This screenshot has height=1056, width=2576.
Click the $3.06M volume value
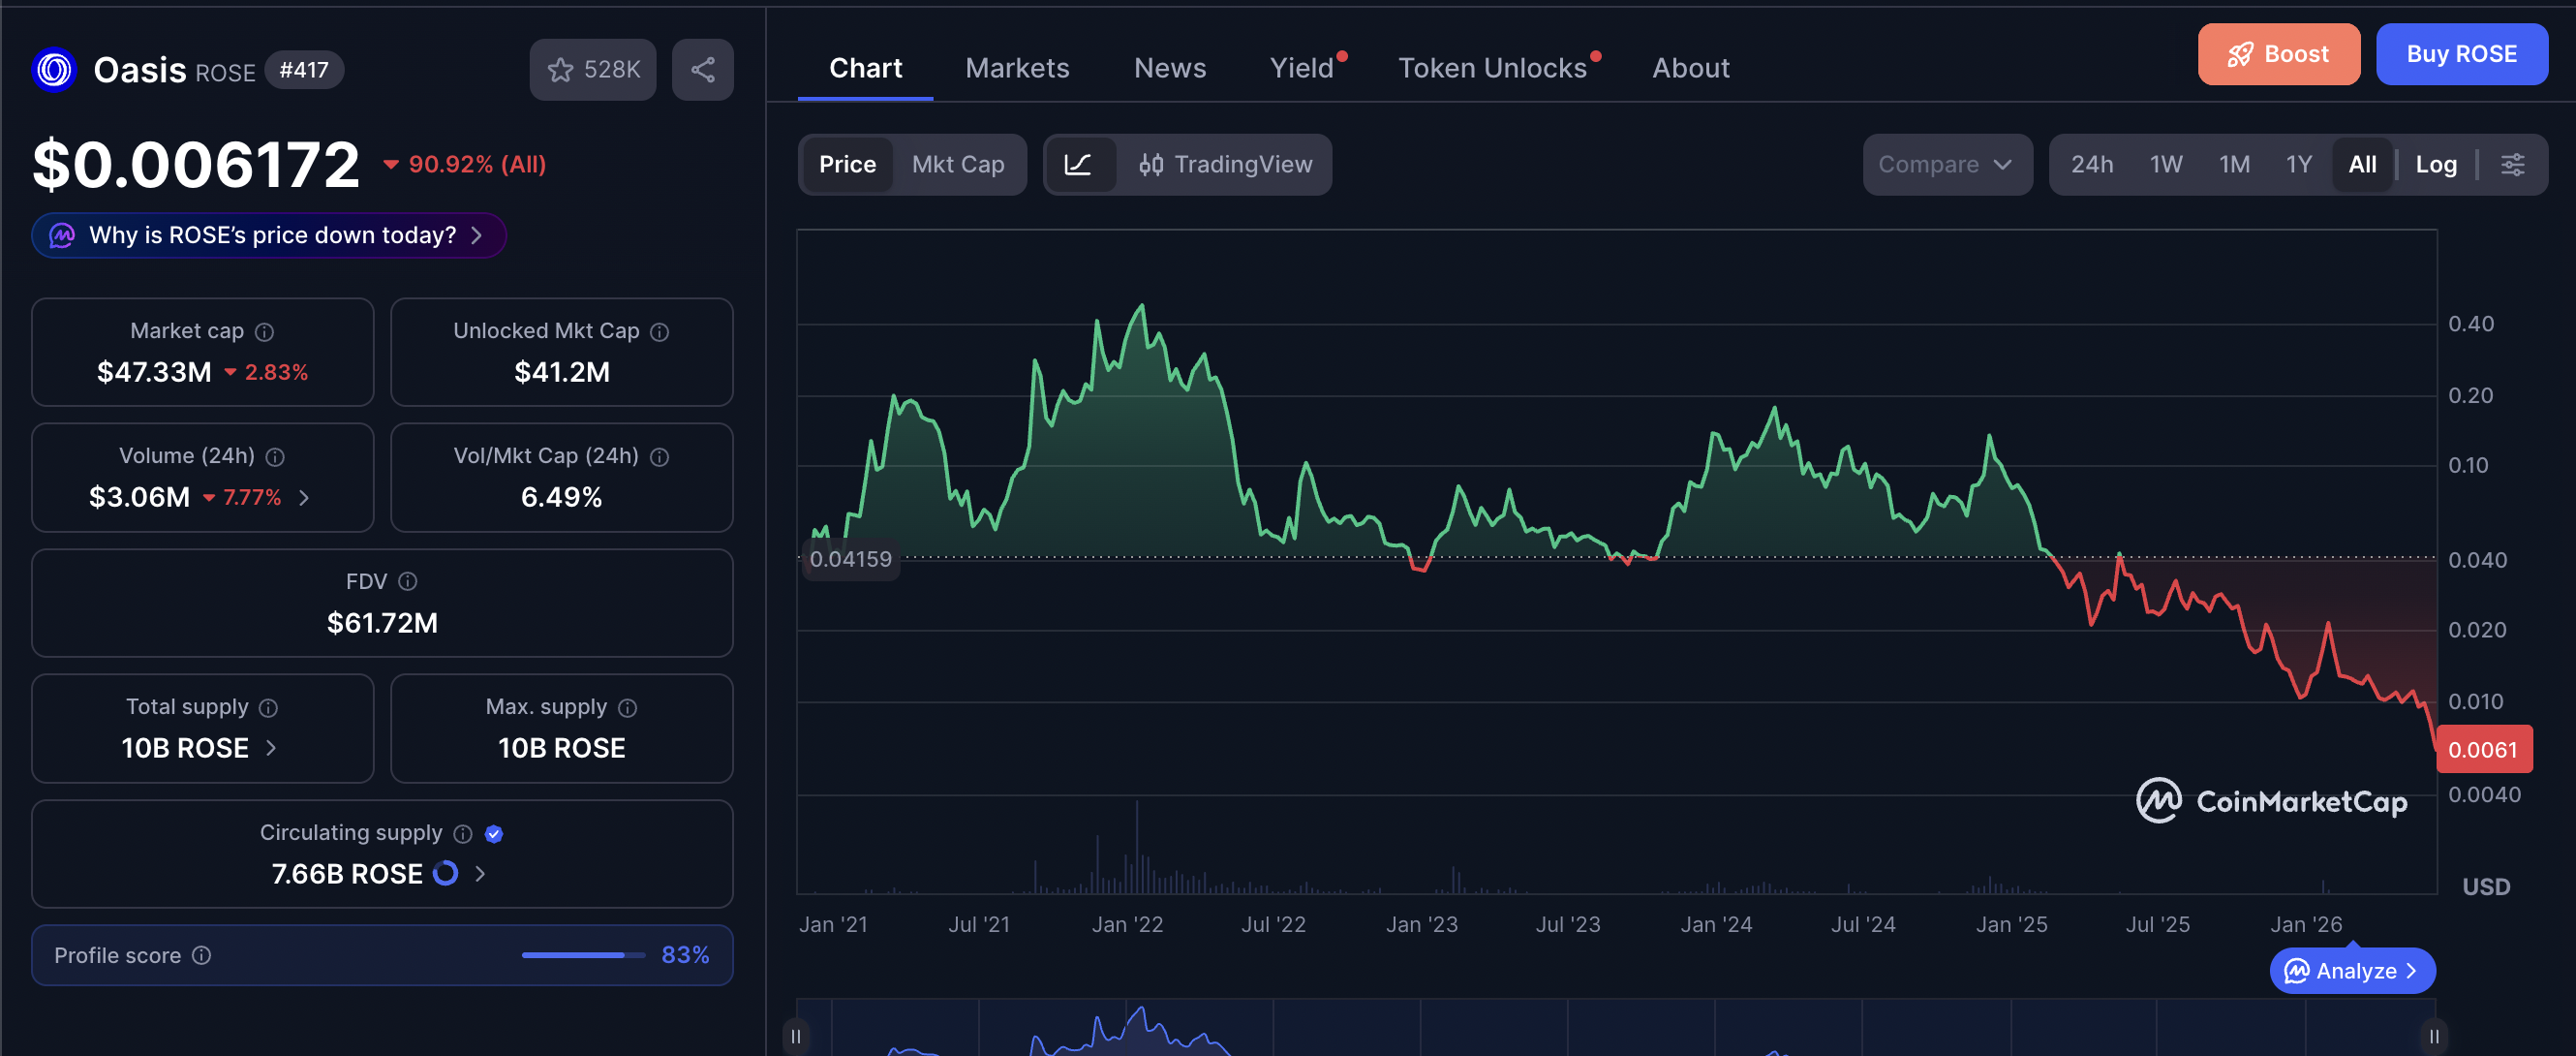tap(139, 498)
